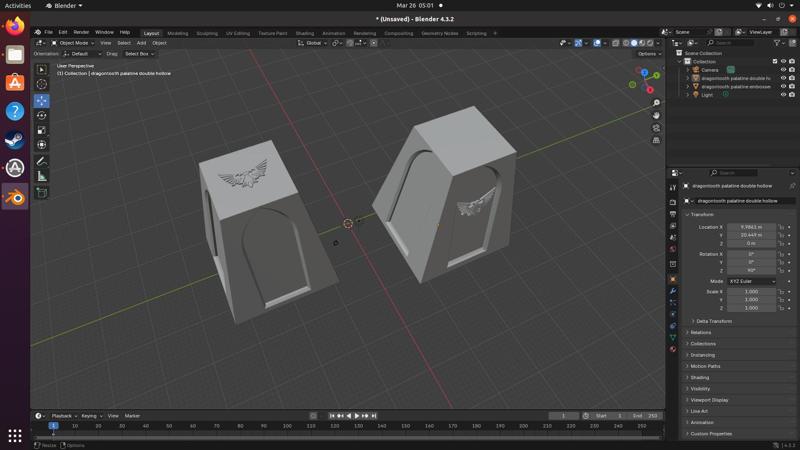
Task: Click the outliner search field
Action: (x=730, y=43)
